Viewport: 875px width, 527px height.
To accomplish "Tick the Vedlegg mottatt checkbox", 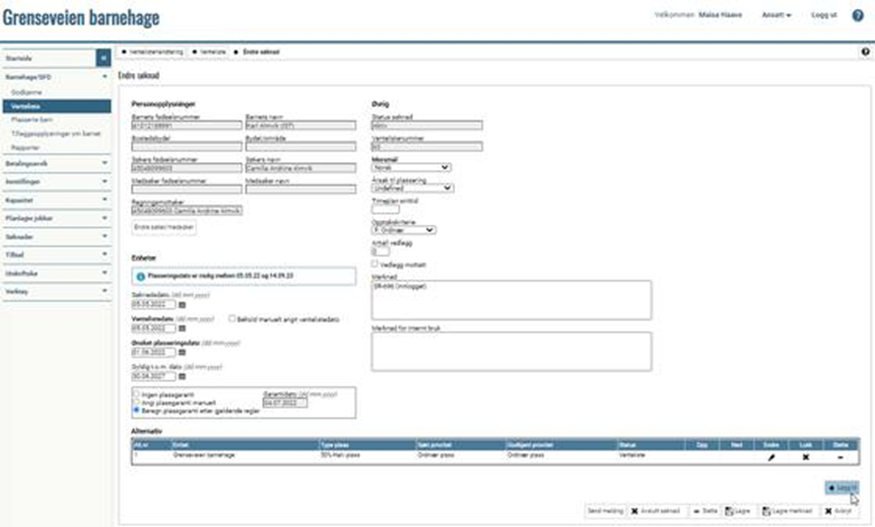I will pos(375,263).
